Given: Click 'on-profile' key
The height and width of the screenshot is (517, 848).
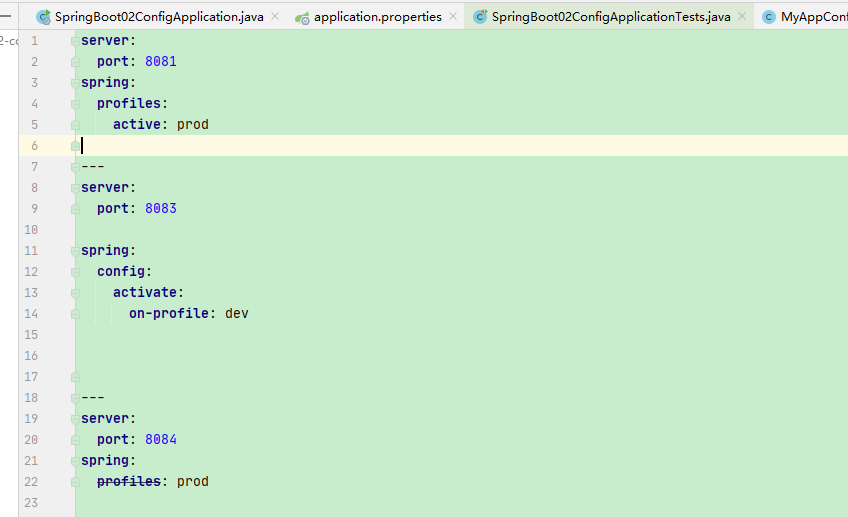Looking at the screenshot, I should 169,314.
